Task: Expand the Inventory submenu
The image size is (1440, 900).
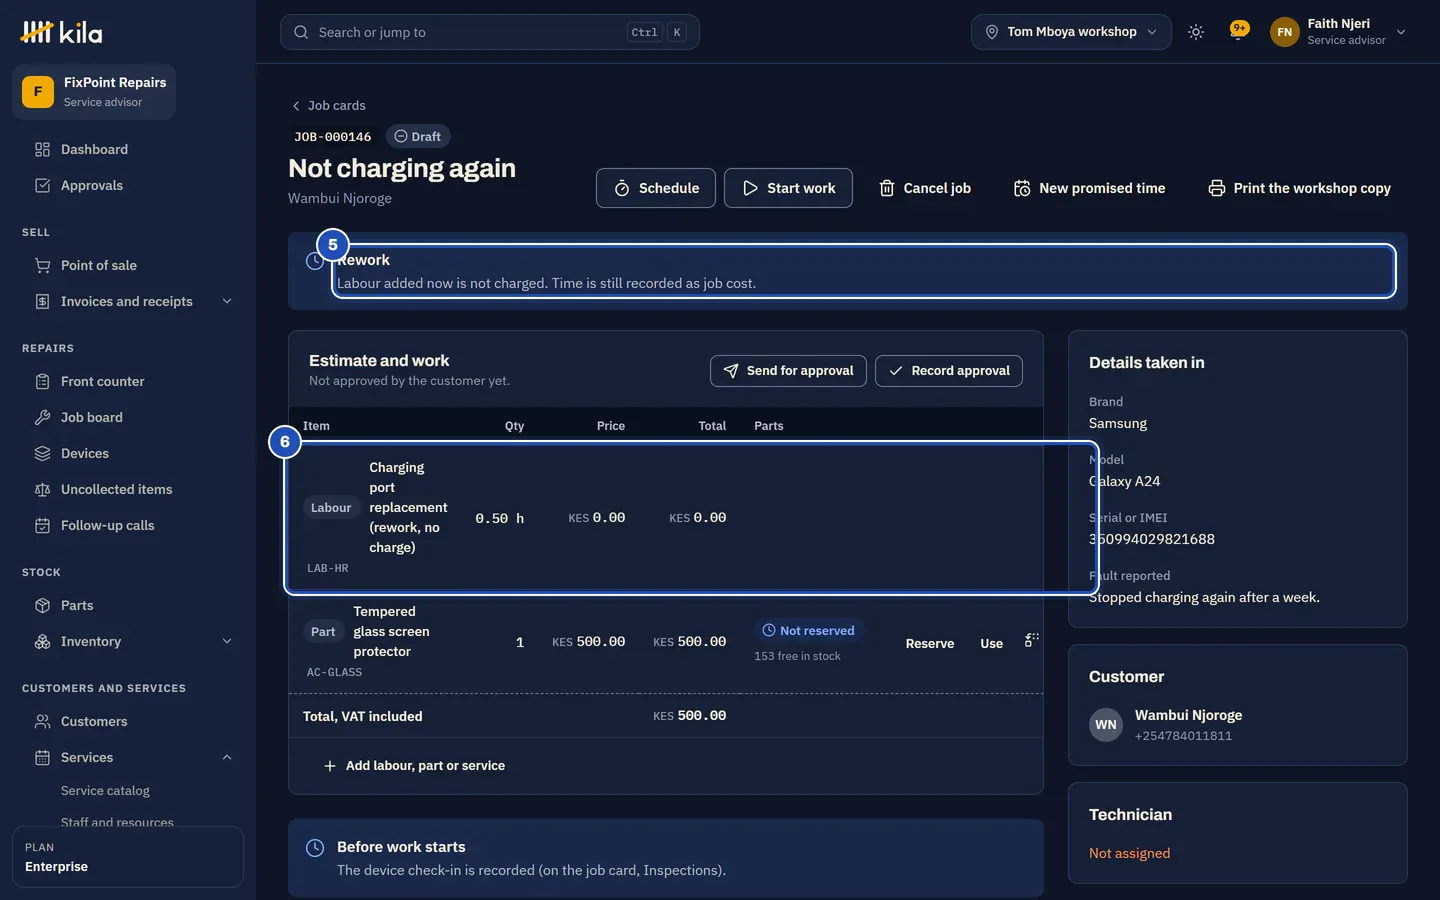Action: click(x=226, y=641)
